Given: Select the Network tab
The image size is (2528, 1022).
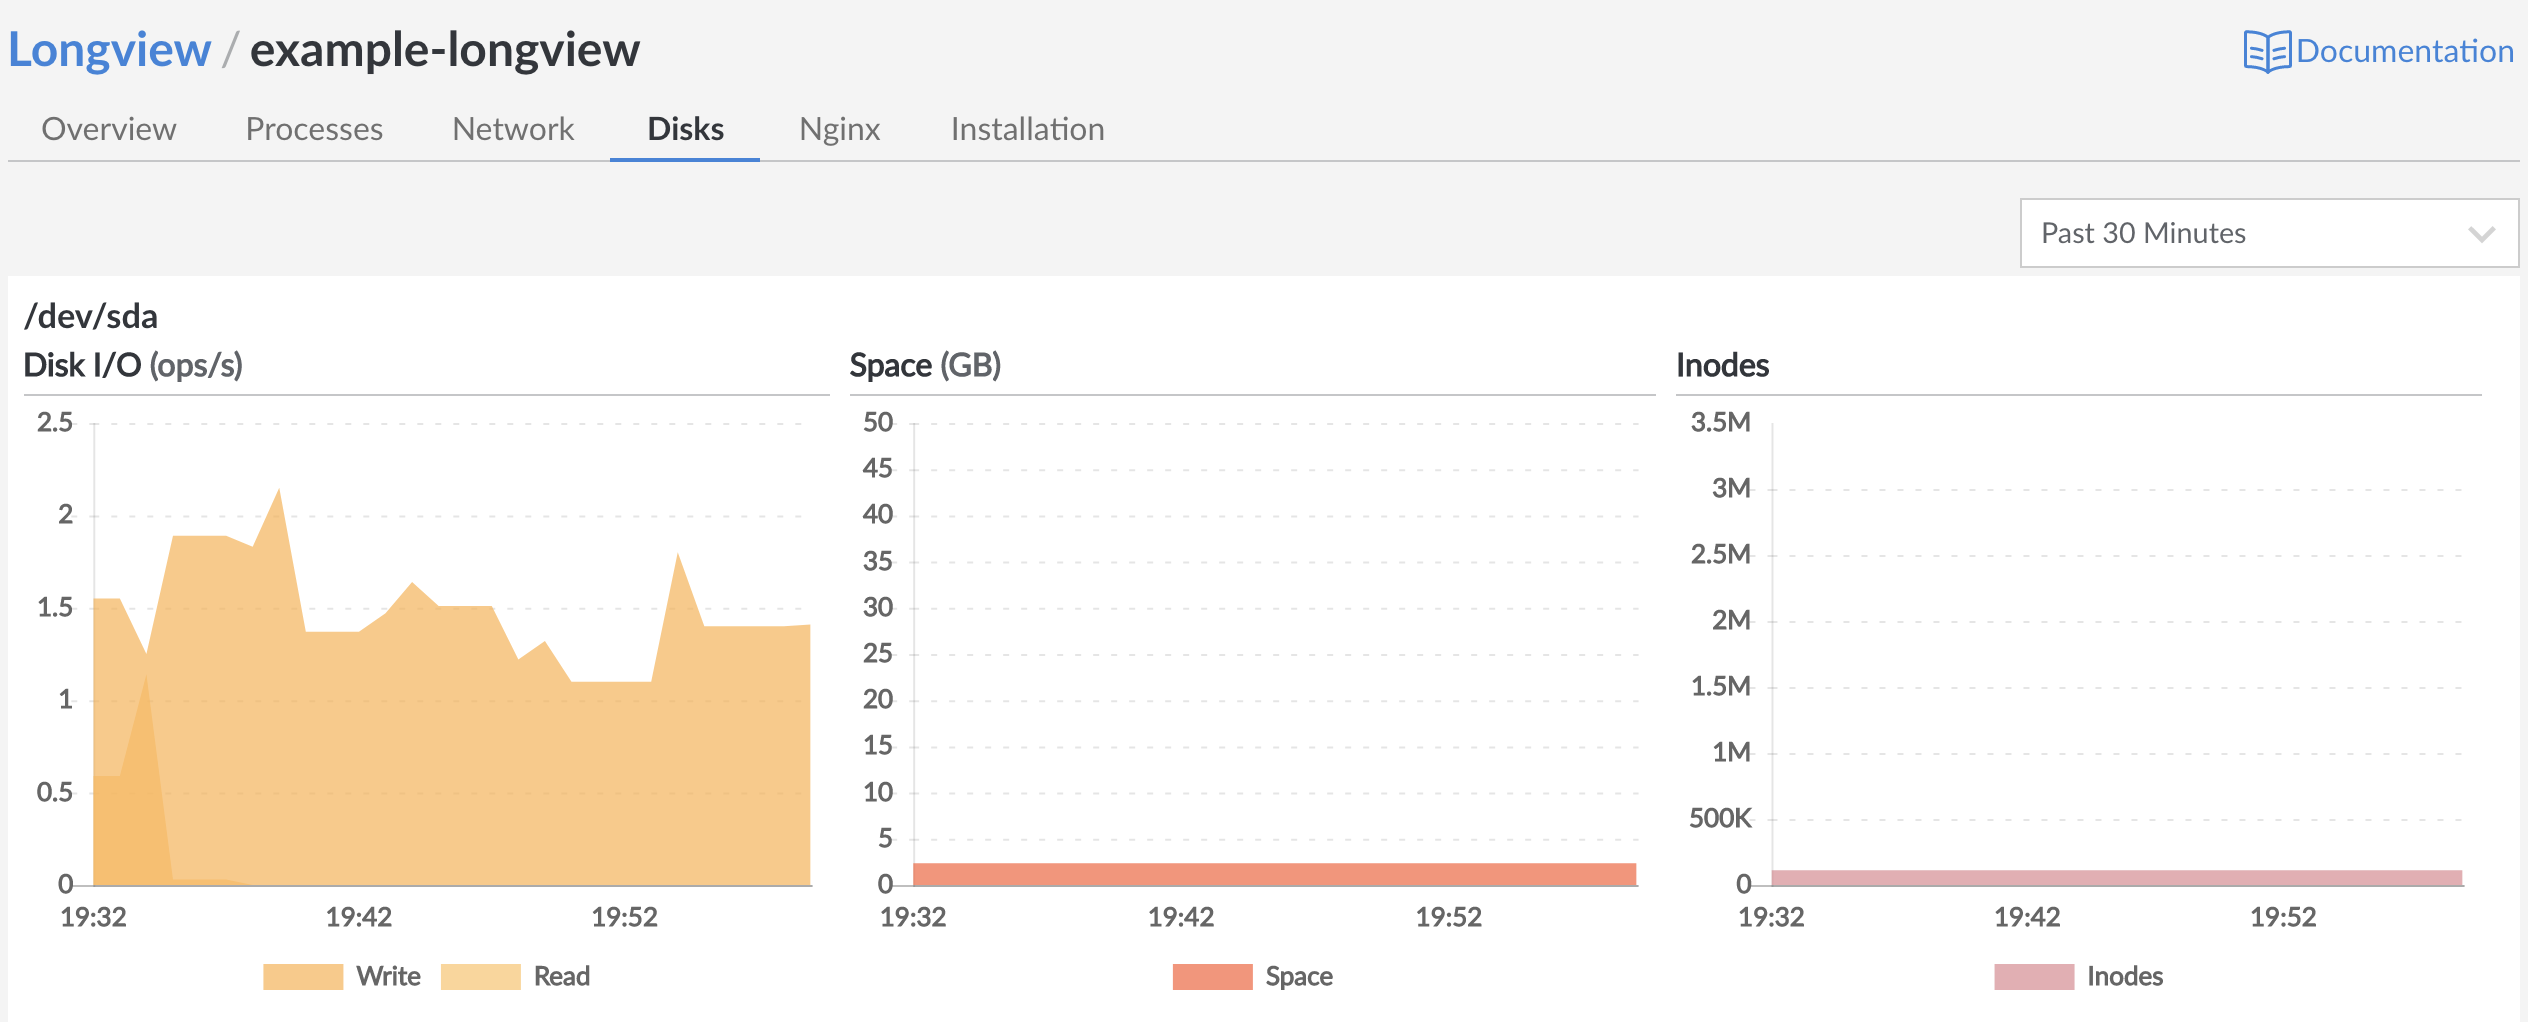Looking at the screenshot, I should (x=513, y=129).
